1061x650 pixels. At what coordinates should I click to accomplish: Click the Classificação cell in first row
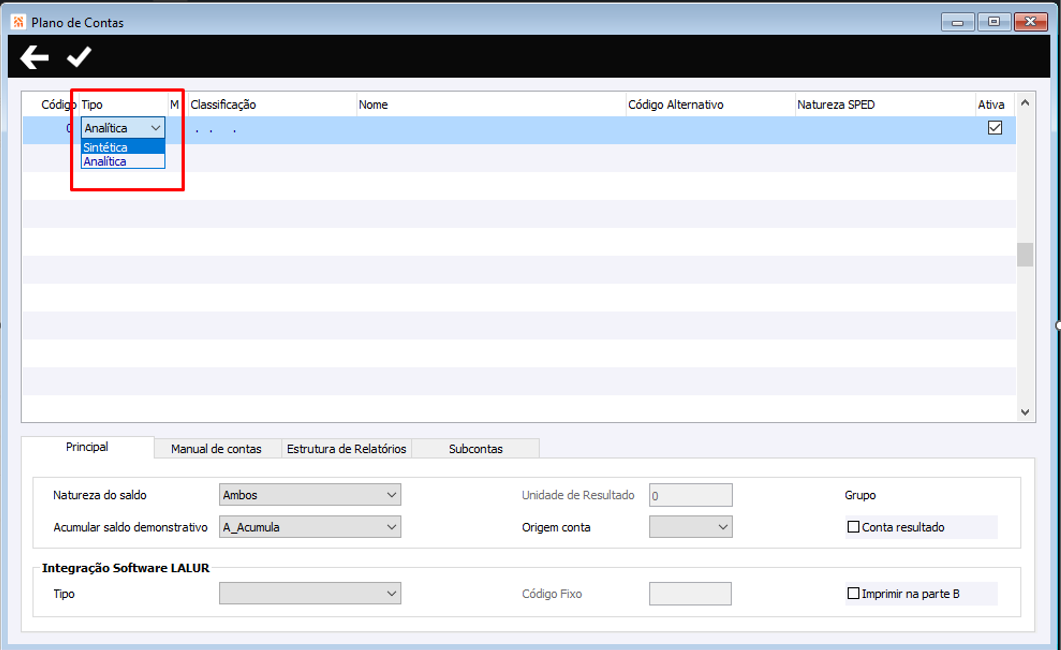click(271, 129)
